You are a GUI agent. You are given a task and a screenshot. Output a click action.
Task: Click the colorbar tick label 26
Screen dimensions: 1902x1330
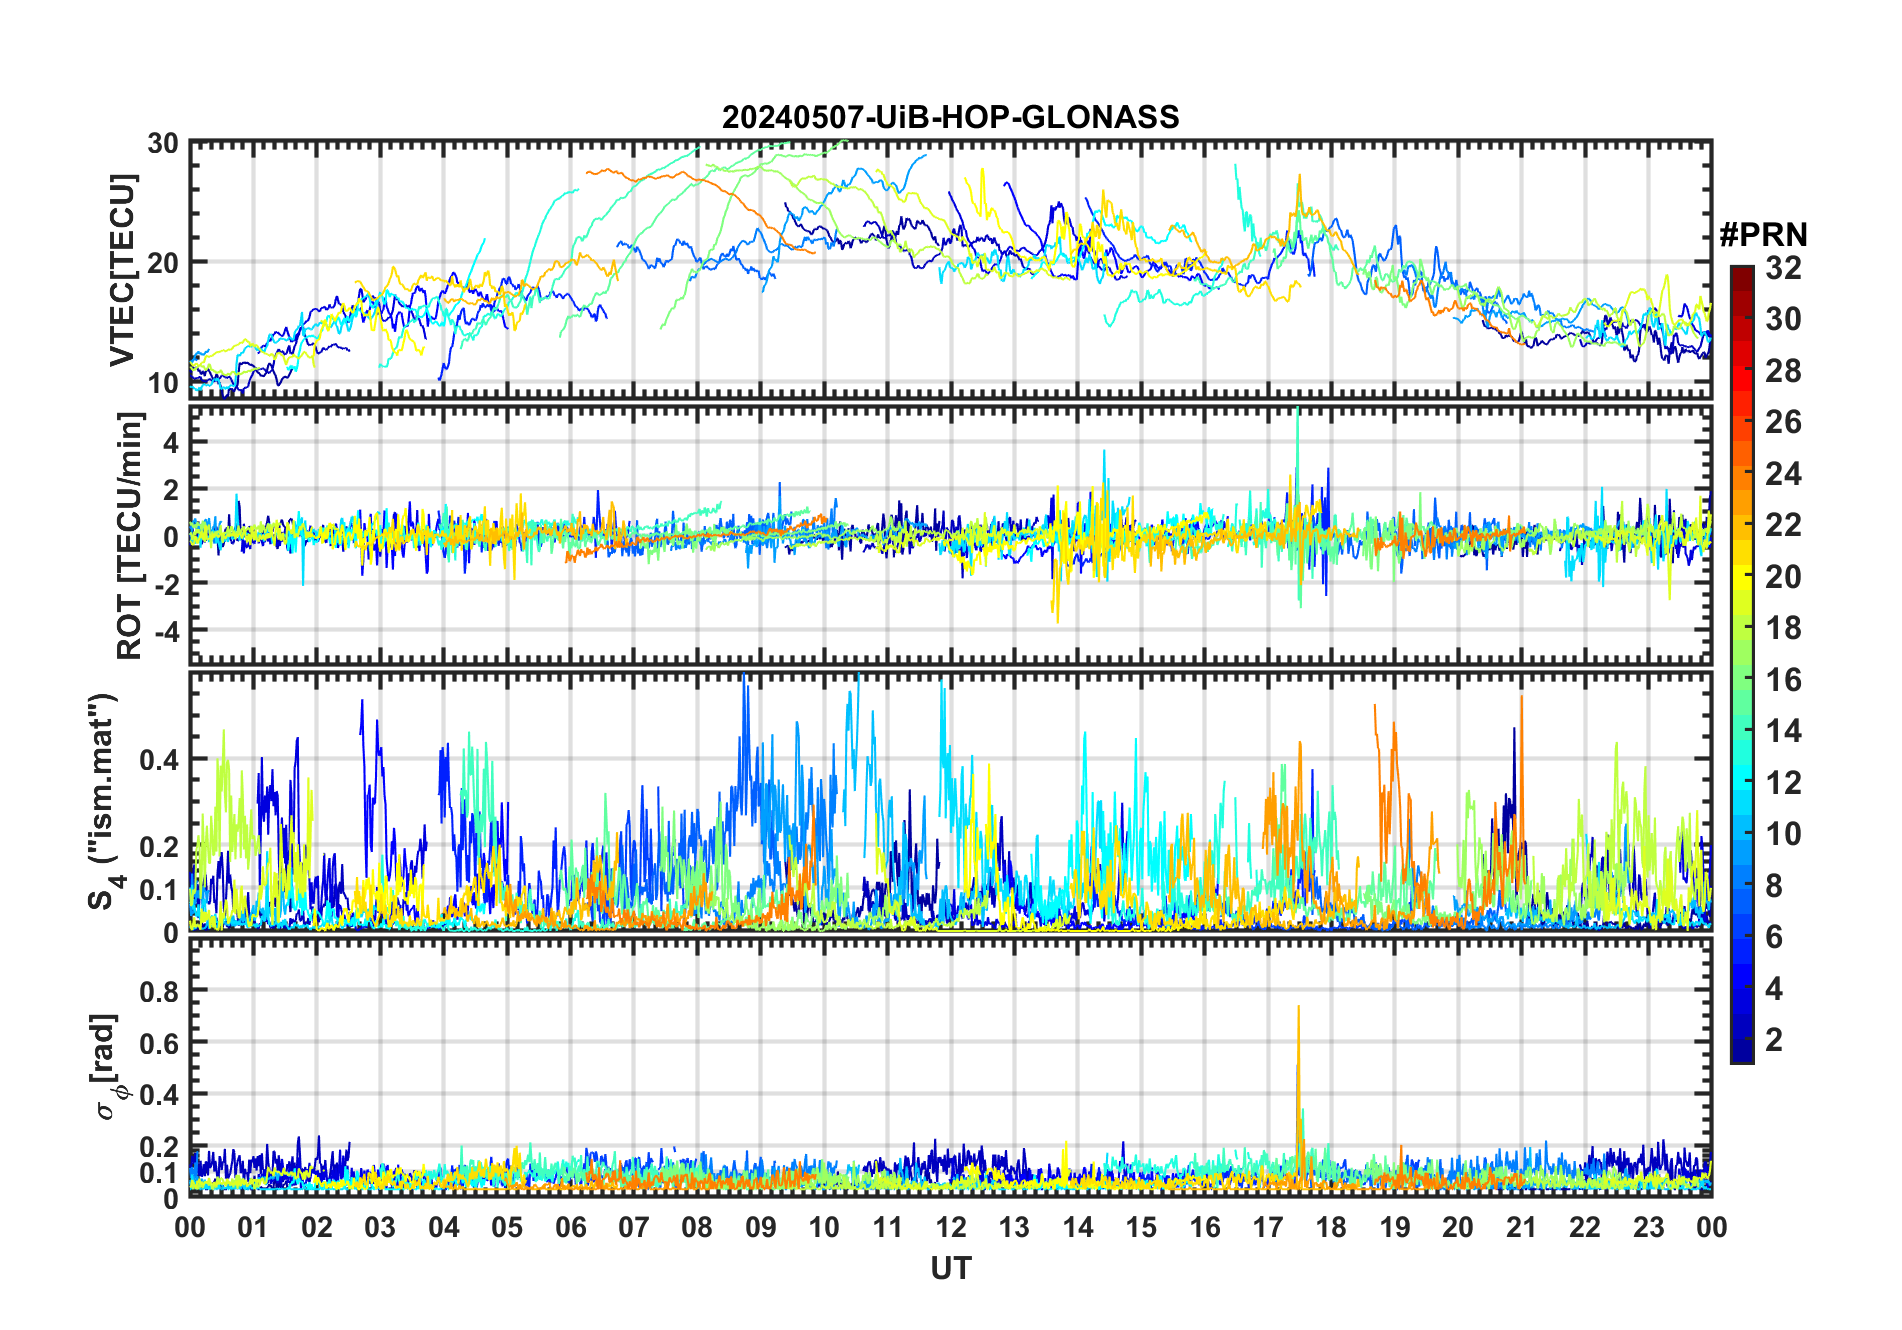click(x=1783, y=422)
